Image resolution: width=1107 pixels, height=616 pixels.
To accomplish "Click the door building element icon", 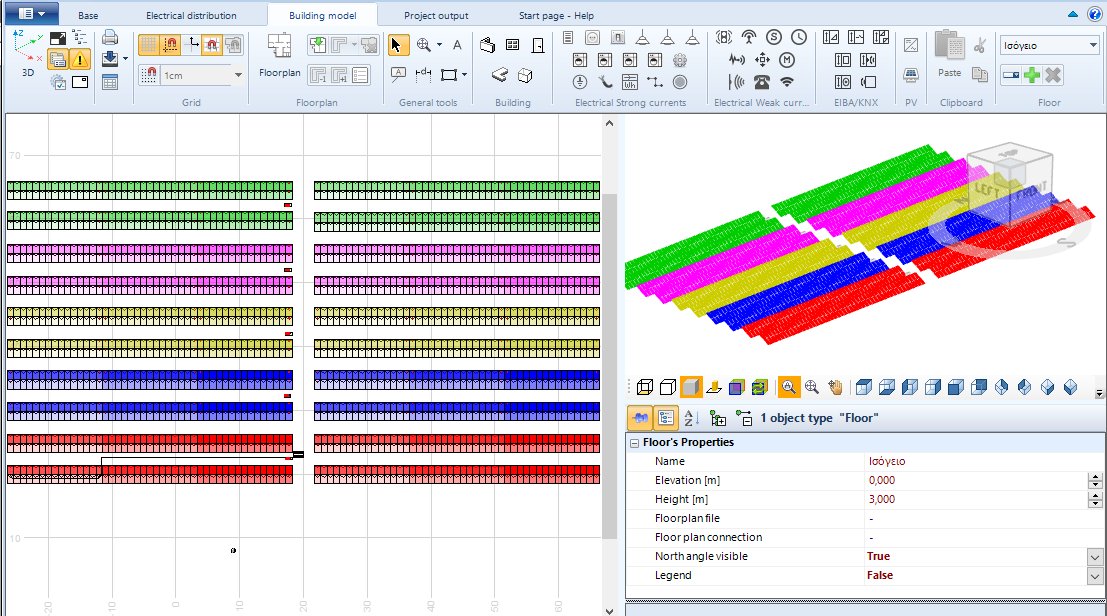I will coord(538,45).
